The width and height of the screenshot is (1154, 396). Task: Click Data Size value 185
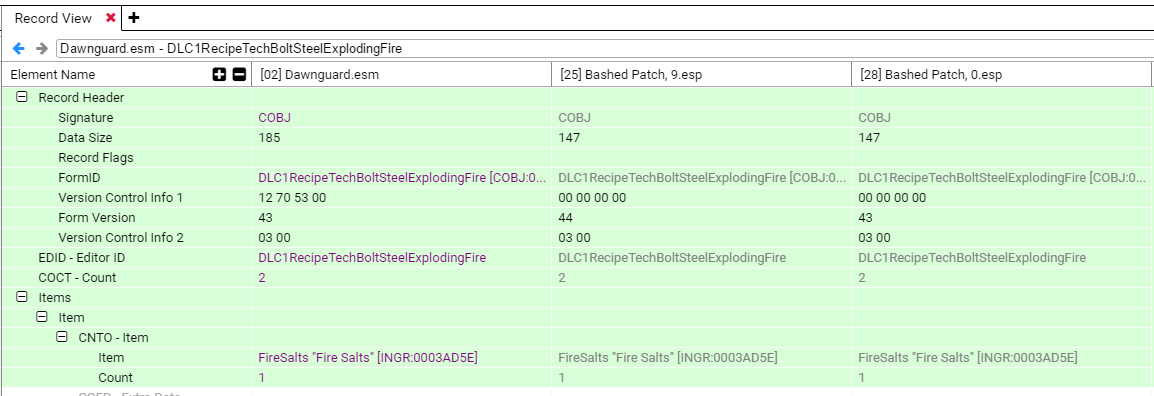coord(269,138)
